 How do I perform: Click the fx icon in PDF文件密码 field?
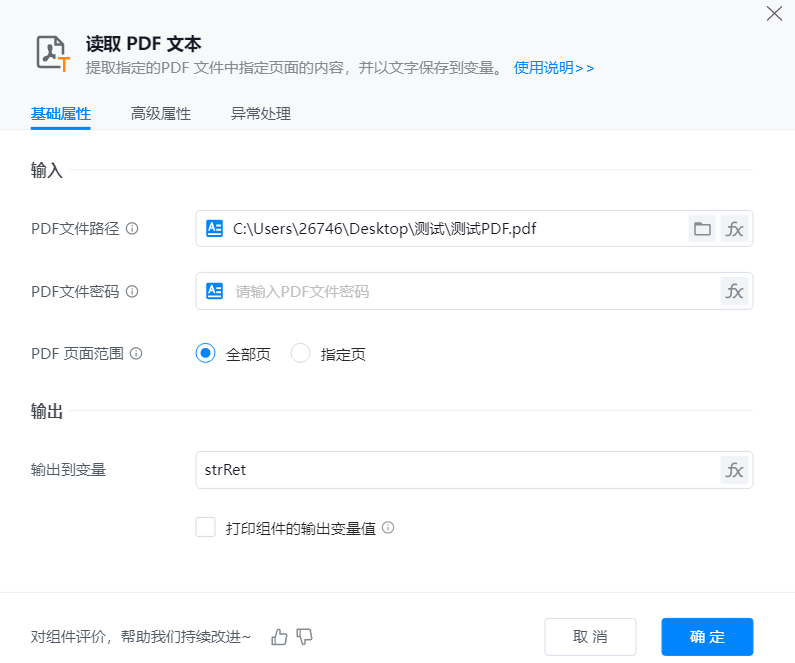tap(735, 292)
